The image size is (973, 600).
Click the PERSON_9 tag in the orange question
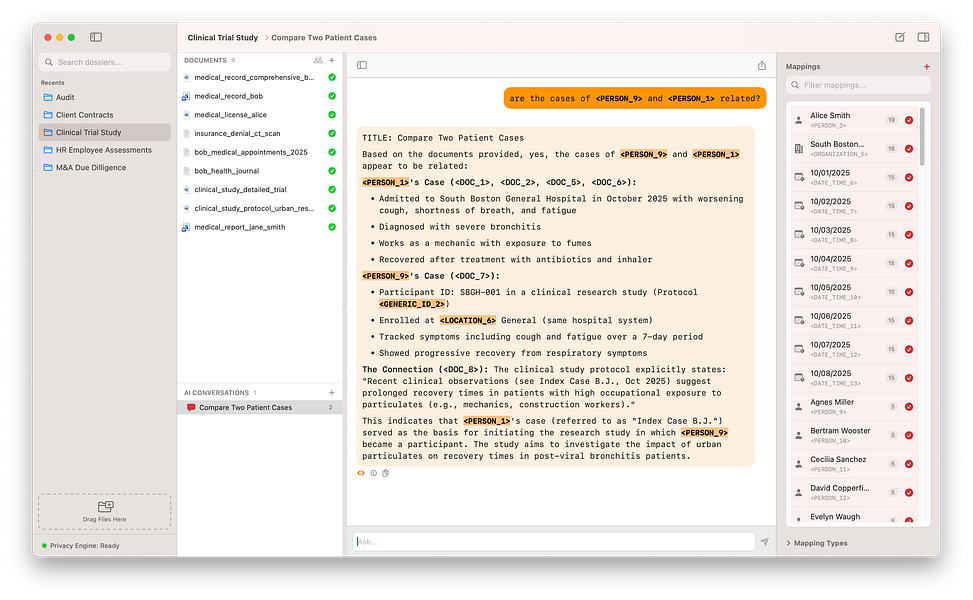(x=619, y=99)
